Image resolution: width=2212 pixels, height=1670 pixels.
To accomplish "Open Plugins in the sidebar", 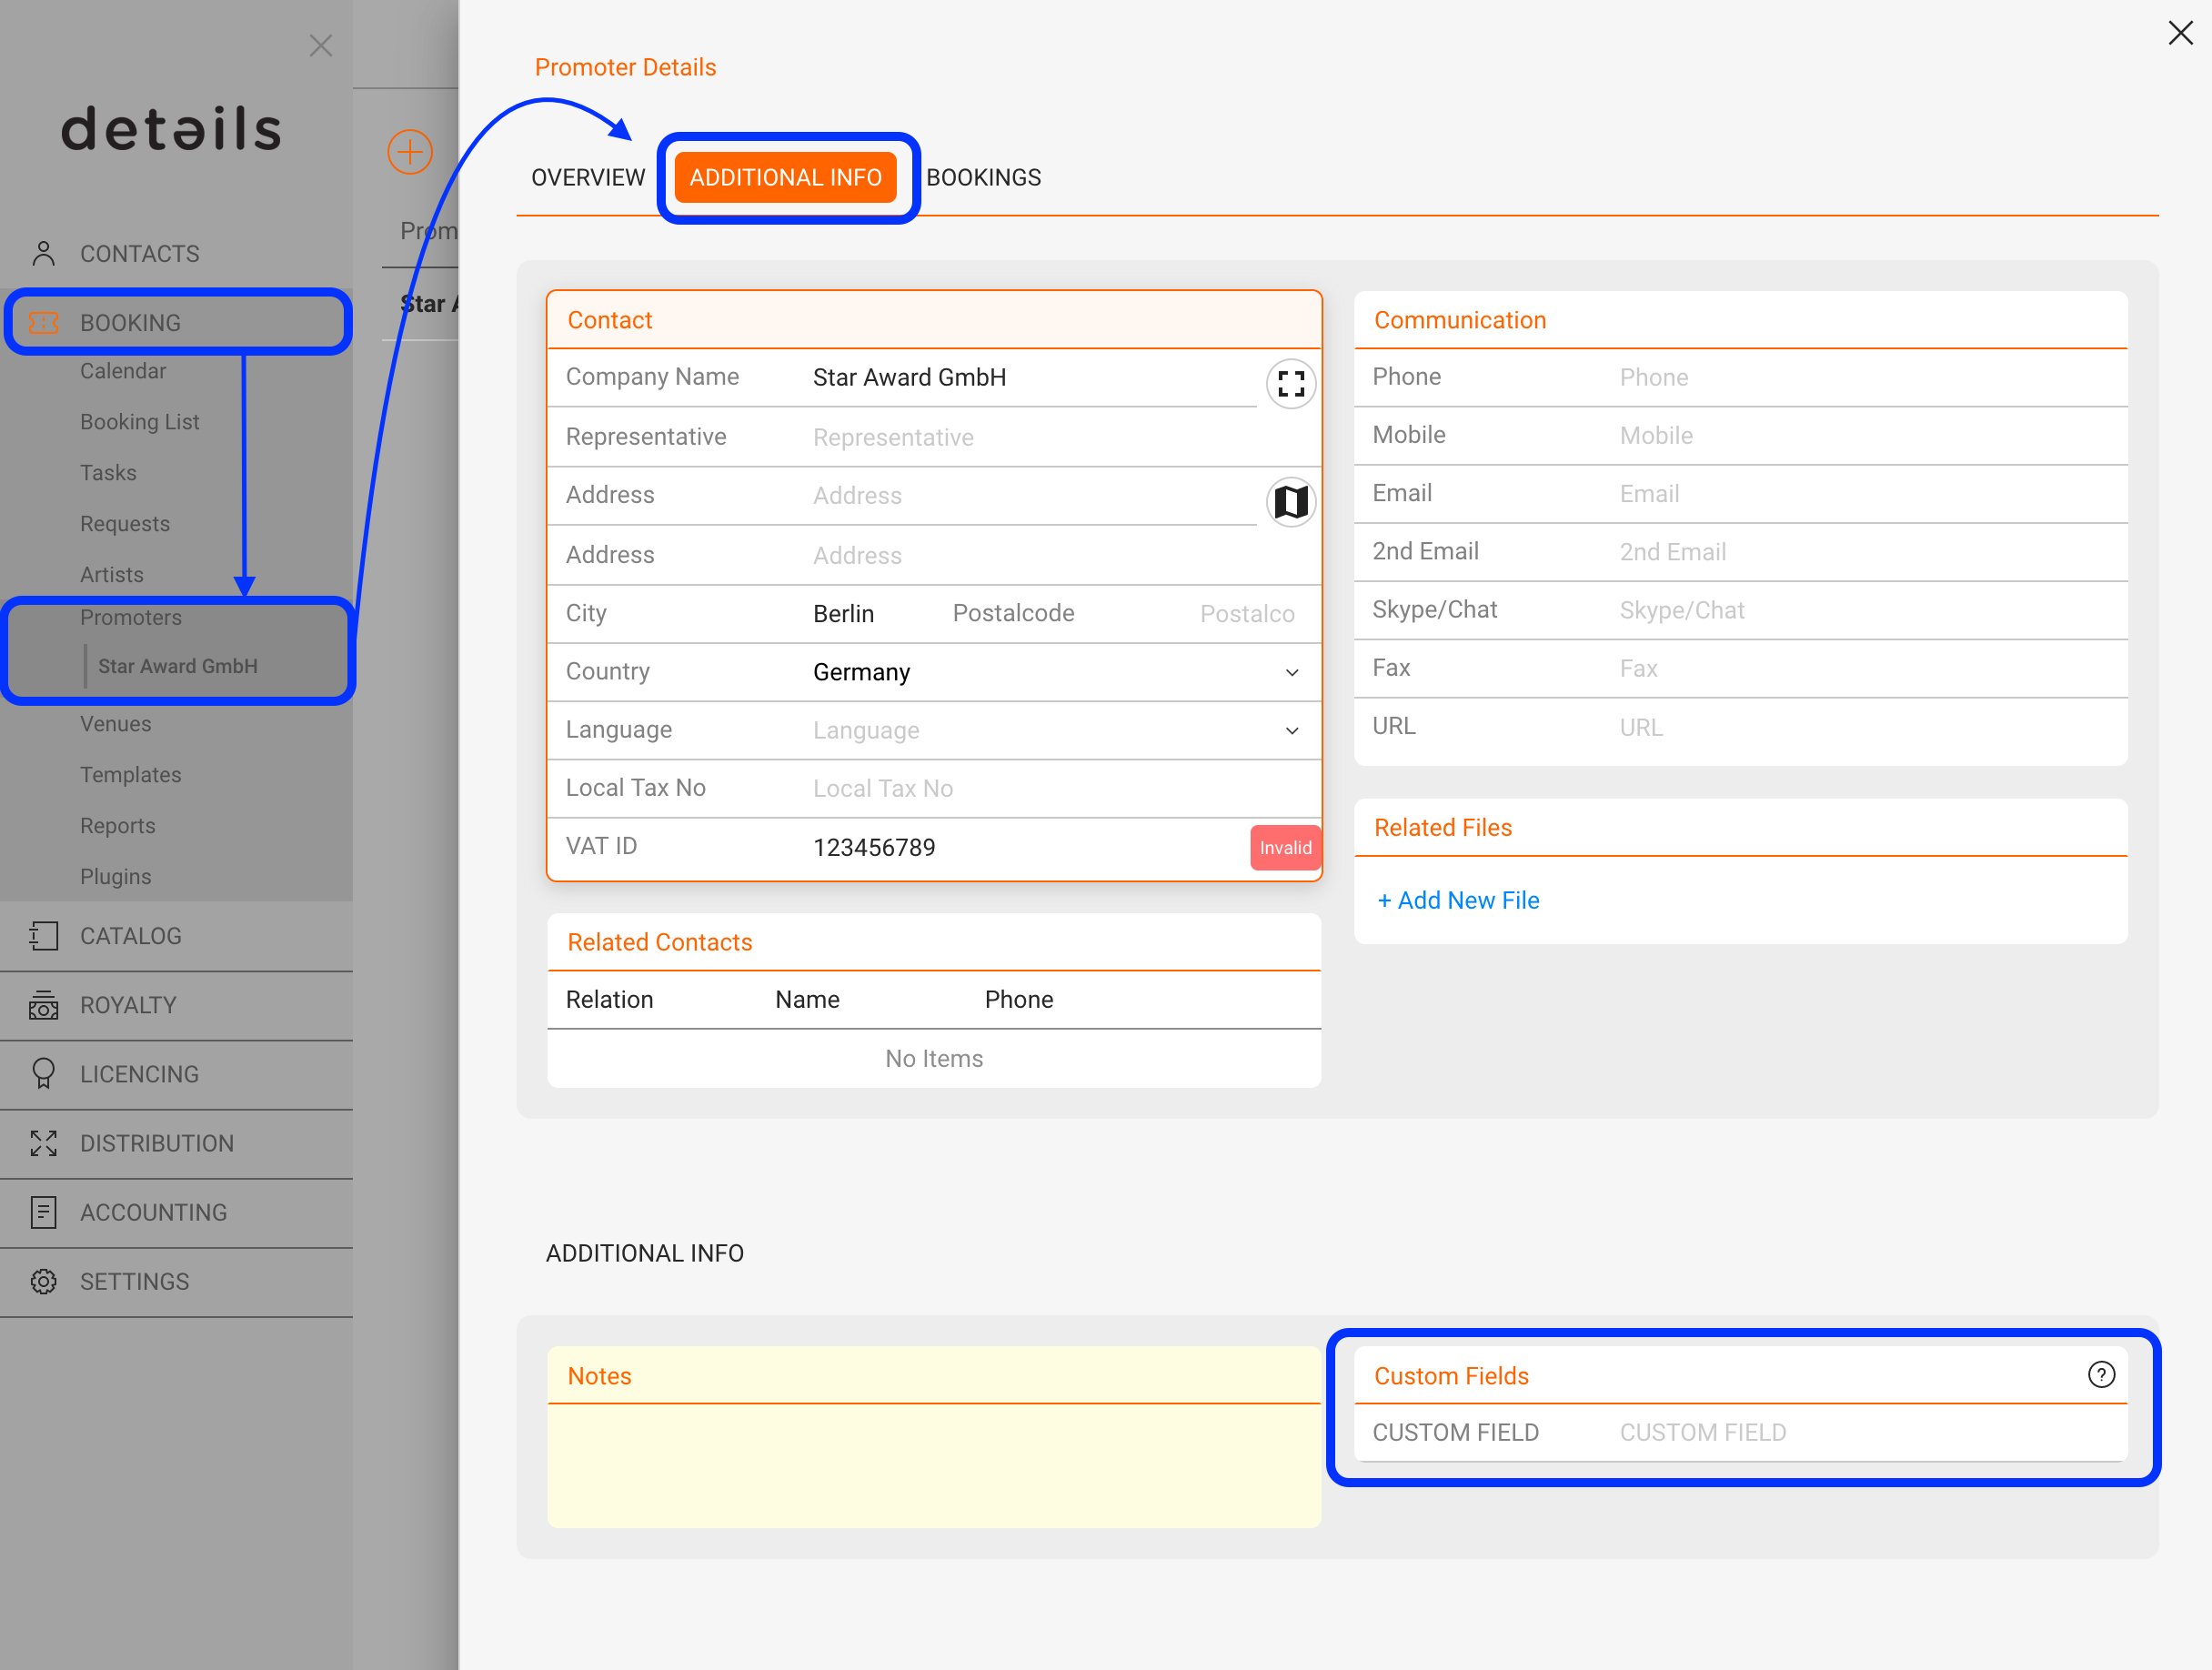I will [116, 877].
